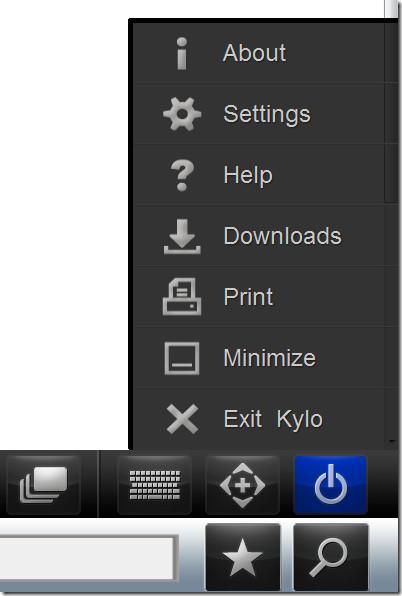The image size is (402, 596).
Task: Activate the zoom and pan tool
Action: 242,485
